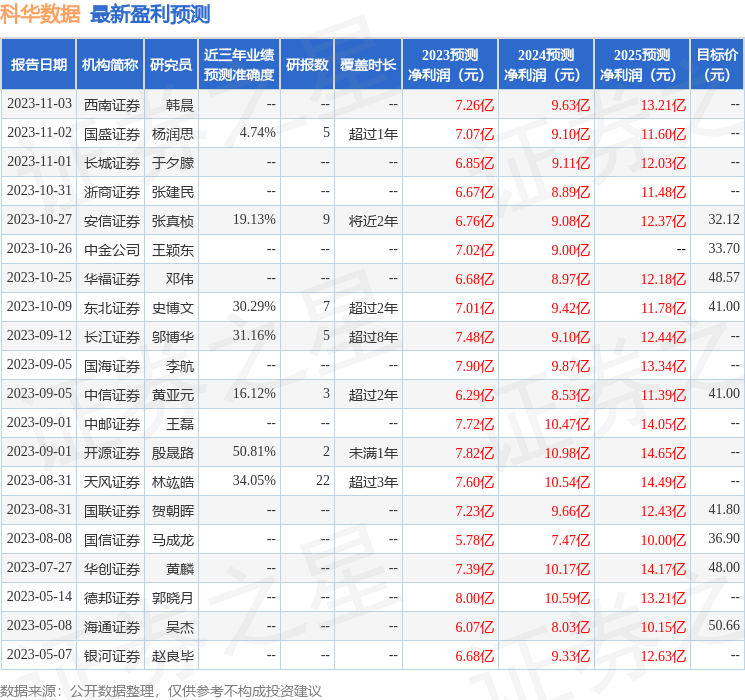Click coverage duration 超过3年
The image size is (745, 700).
373,482
